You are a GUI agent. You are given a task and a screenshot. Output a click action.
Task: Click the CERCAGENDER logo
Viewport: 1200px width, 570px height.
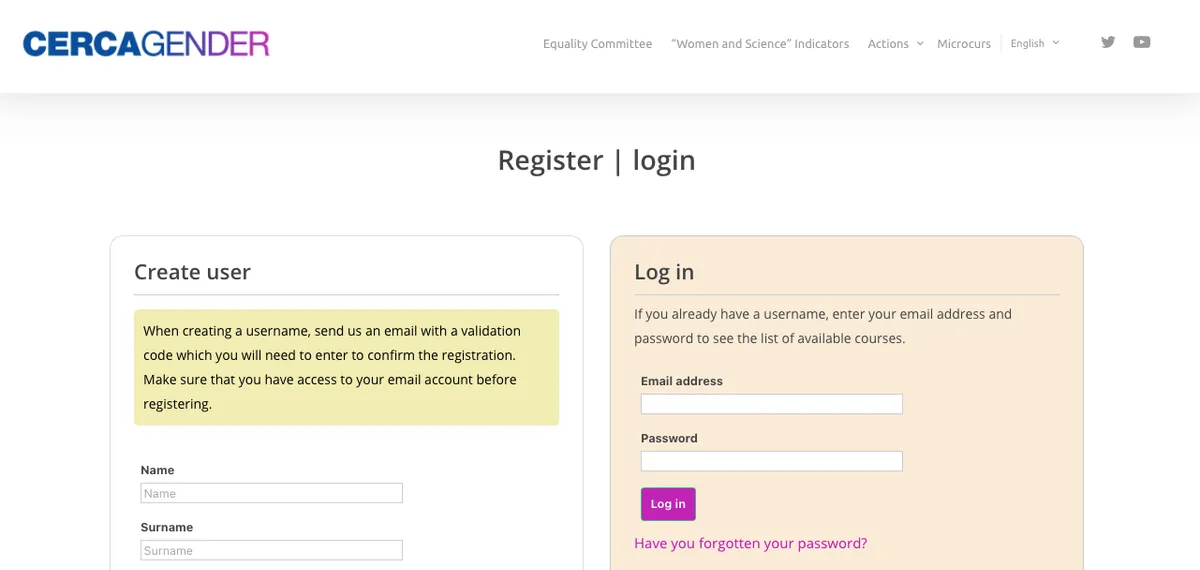[x=146, y=43]
